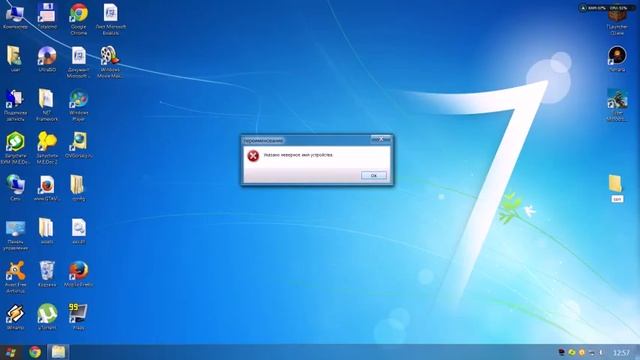The width and height of the screenshot is (640, 360).
Task: Click OK in the error dialog
Action: (x=373, y=175)
